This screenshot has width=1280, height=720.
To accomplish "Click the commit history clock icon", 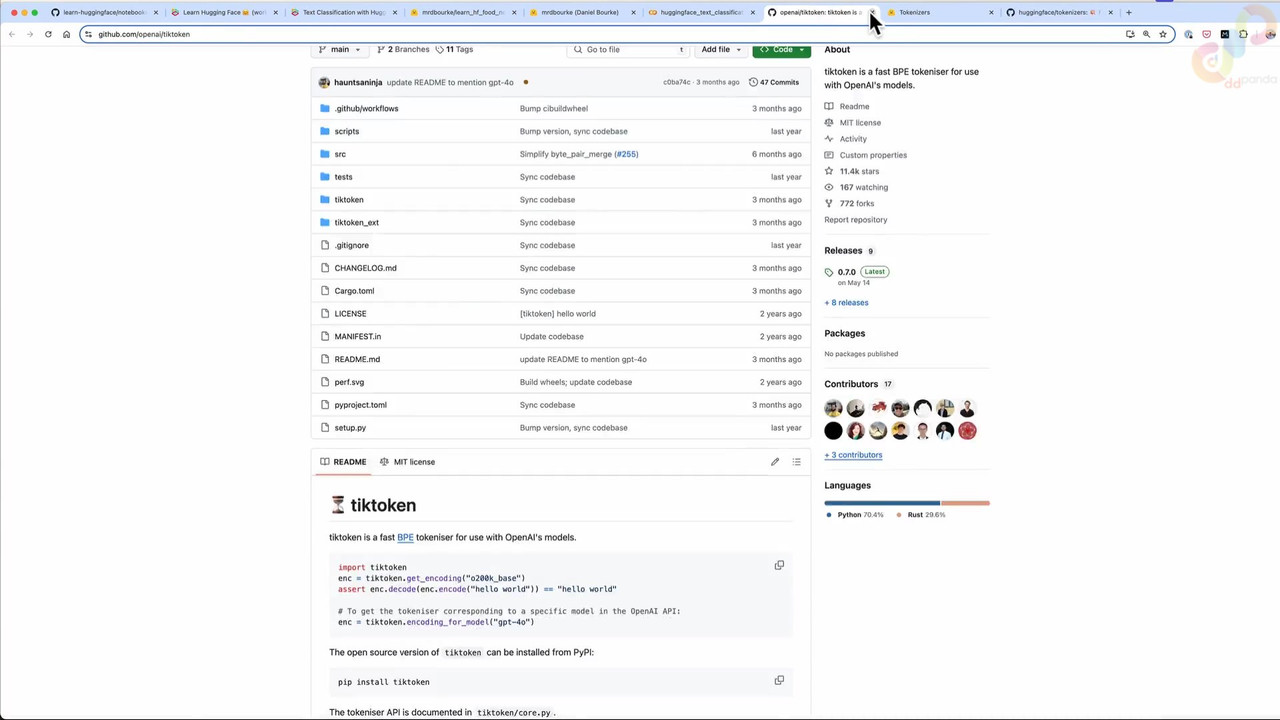I will tap(753, 82).
